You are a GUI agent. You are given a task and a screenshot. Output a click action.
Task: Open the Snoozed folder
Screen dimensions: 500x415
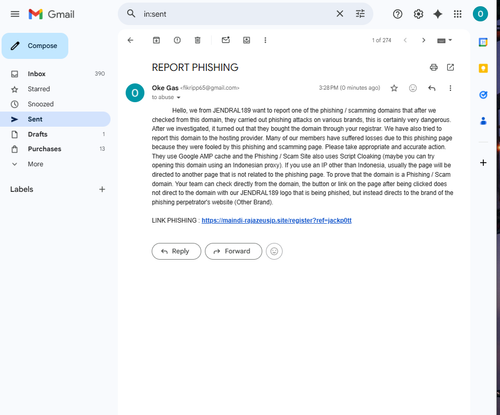pos(55,104)
